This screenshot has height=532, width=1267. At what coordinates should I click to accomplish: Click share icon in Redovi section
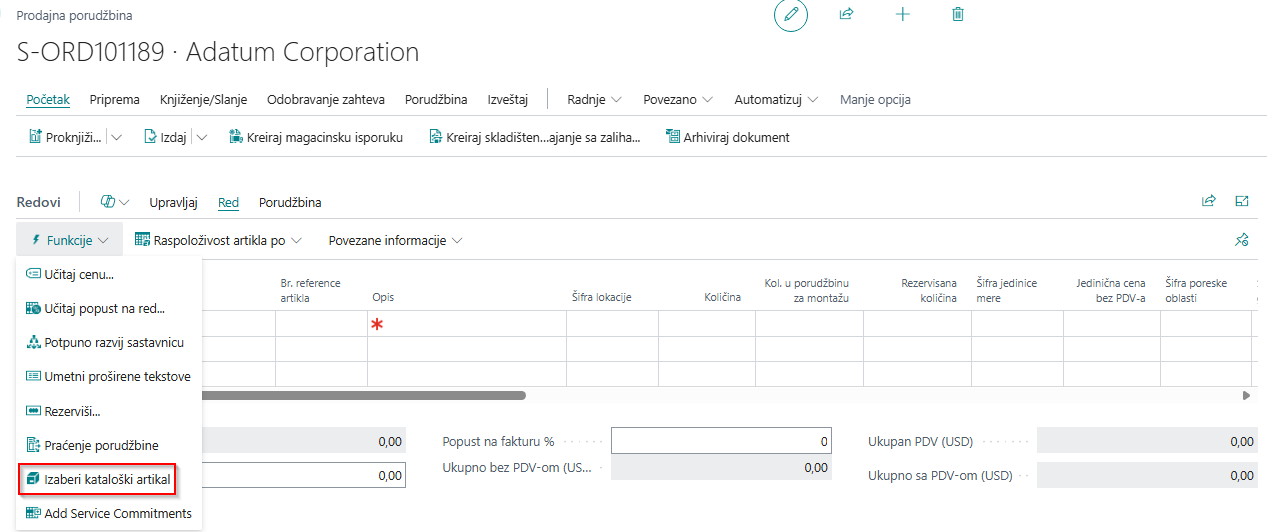(x=1208, y=201)
